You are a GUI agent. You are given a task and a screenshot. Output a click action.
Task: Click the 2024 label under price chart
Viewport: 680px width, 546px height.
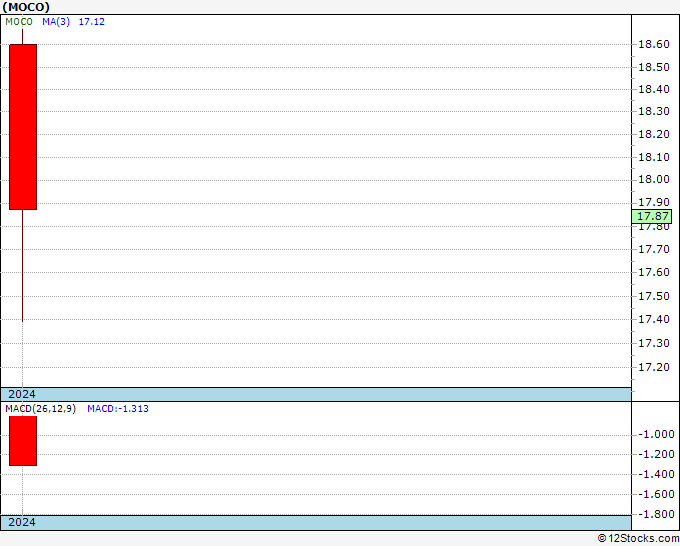pyautogui.click(x=22, y=394)
